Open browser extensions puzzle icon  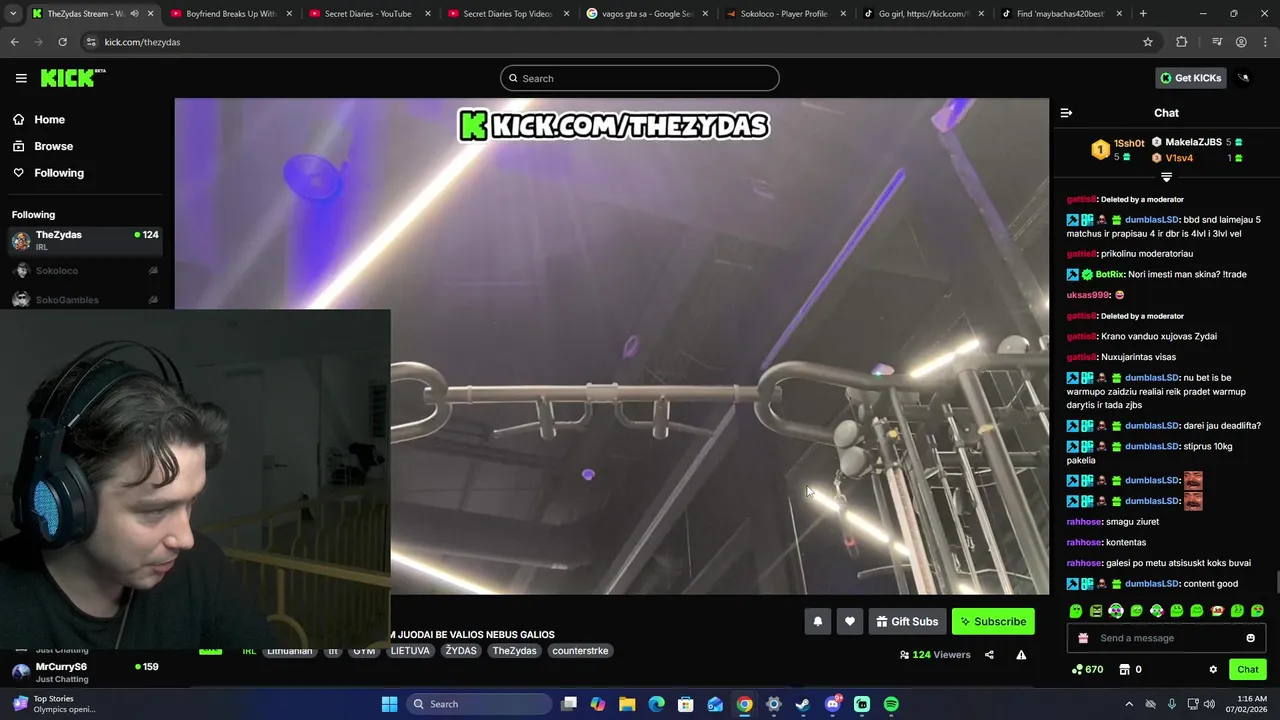point(1182,42)
